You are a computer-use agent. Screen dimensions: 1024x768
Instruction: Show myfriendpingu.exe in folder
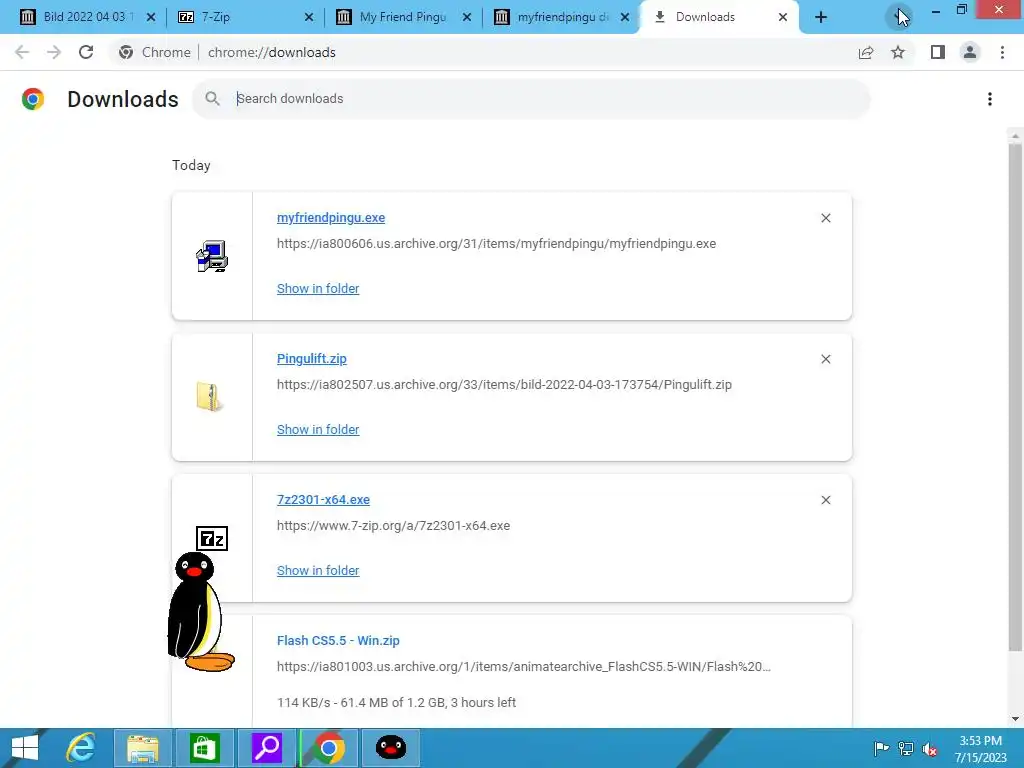(x=318, y=289)
